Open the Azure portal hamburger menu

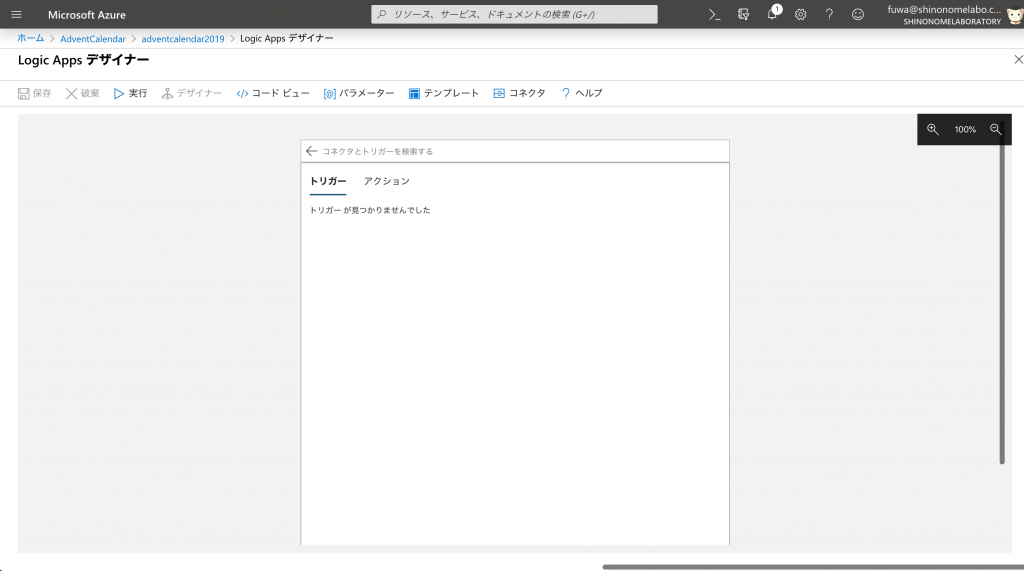point(16,14)
